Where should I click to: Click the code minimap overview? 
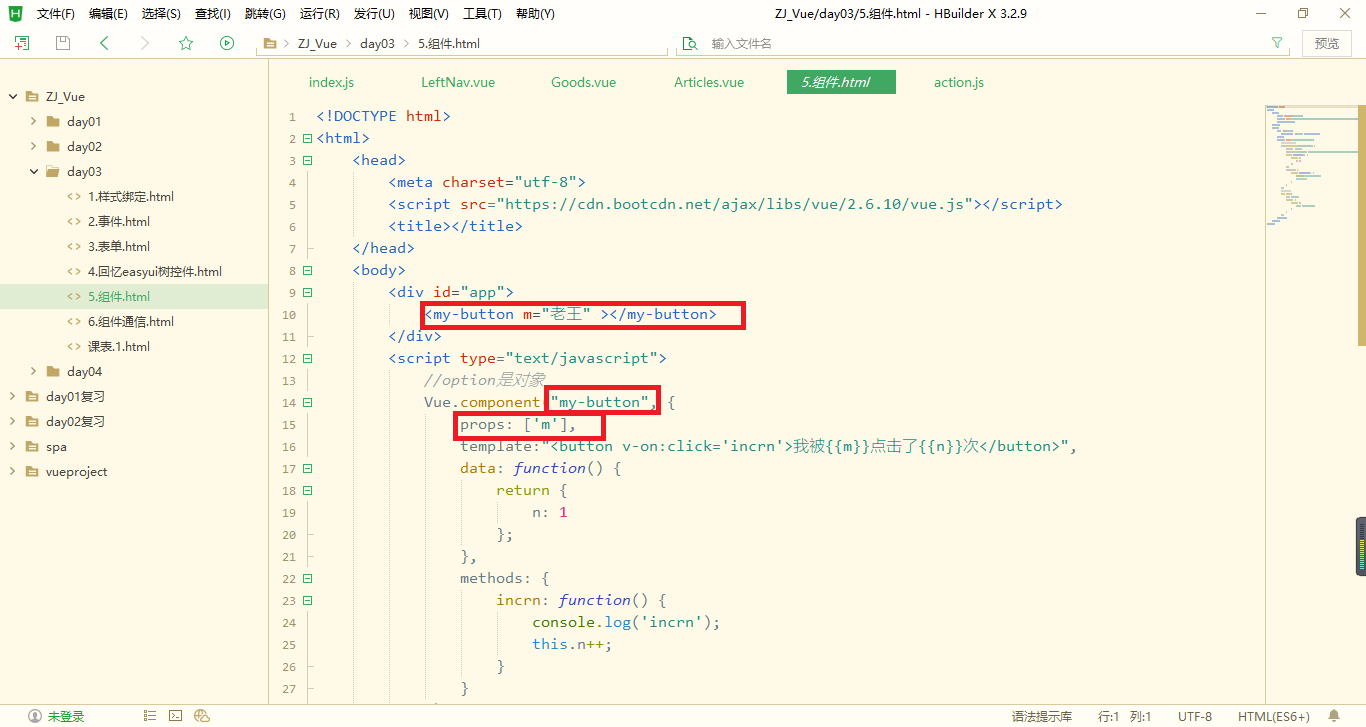click(x=1310, y=165)
